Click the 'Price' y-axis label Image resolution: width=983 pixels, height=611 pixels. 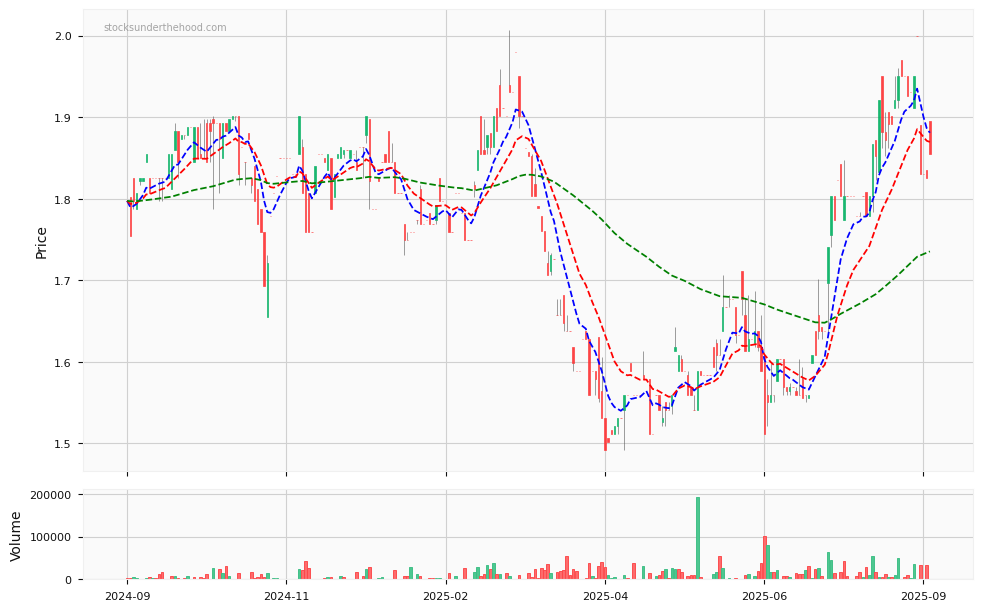[x=41, y=243]
